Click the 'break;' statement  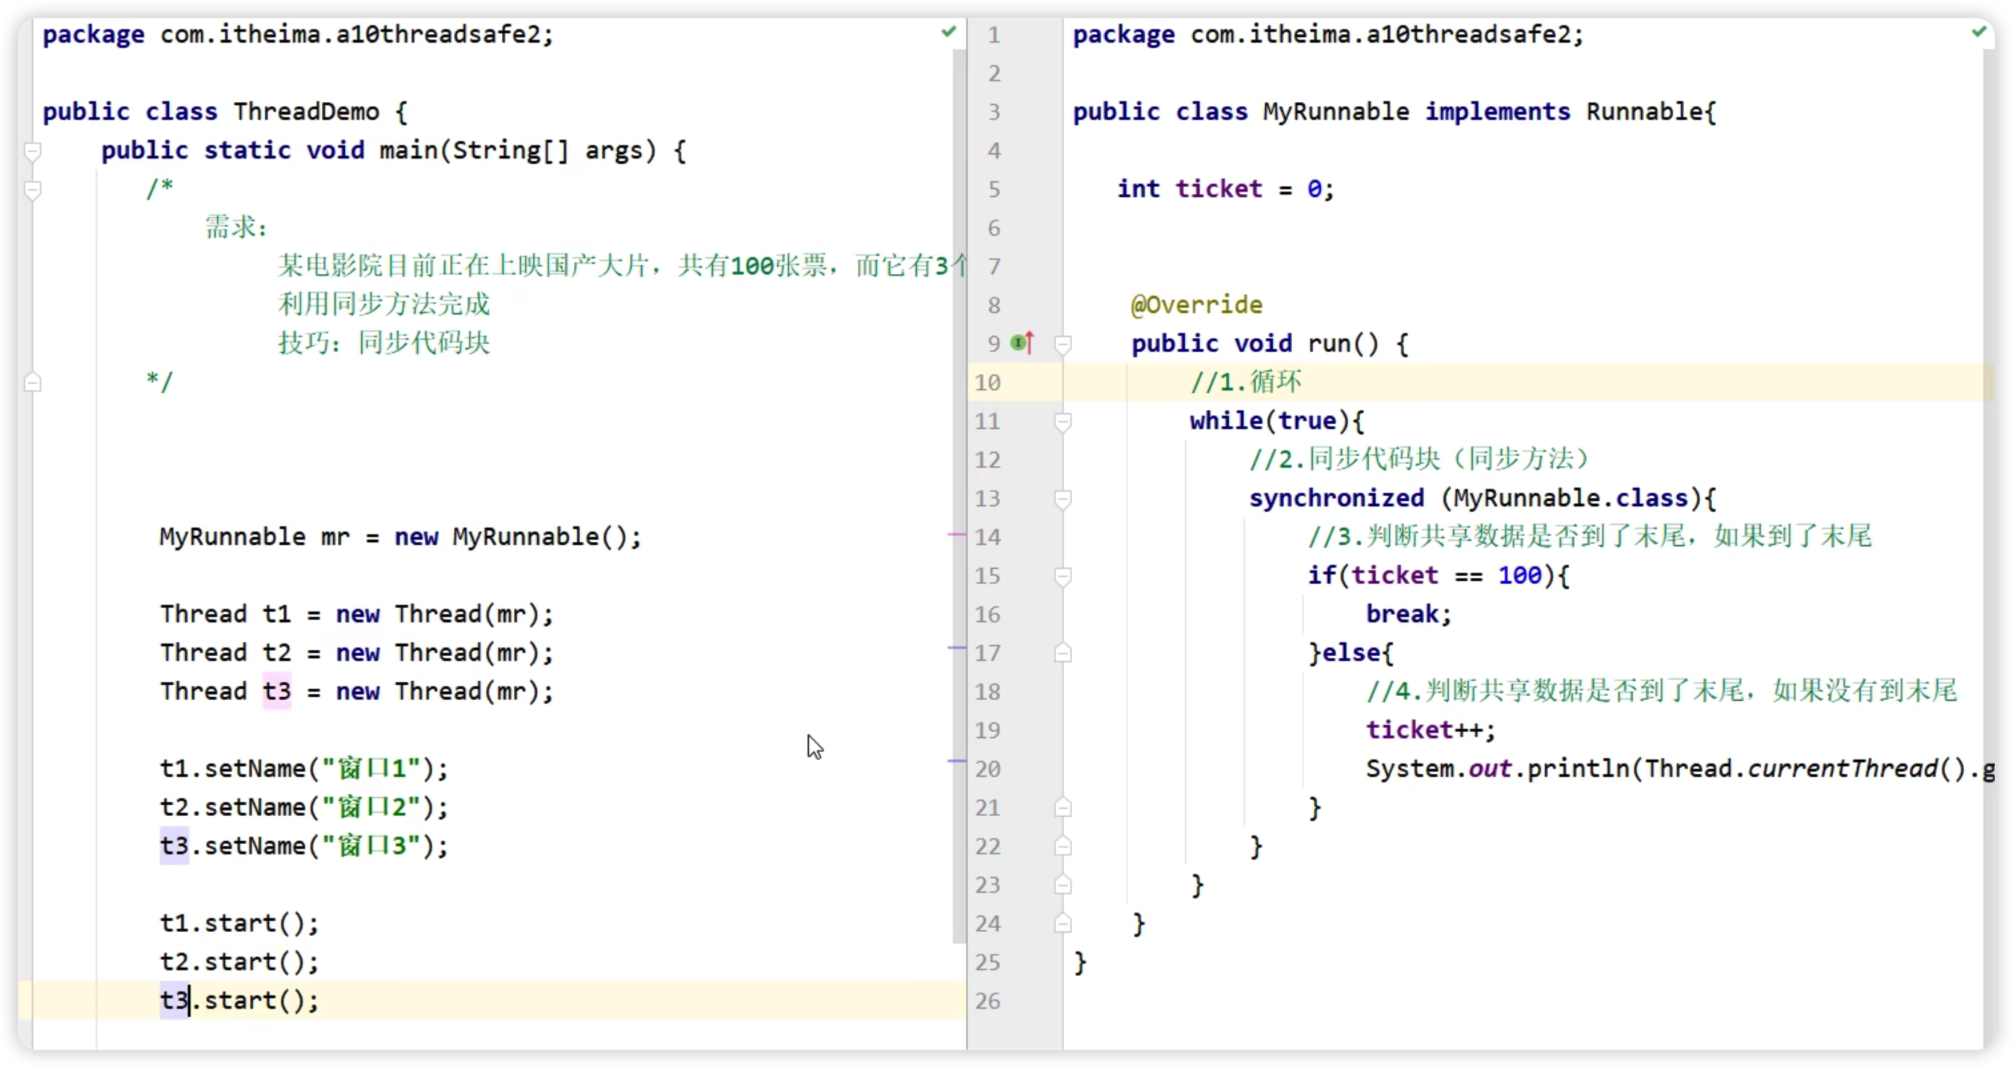click(1408, 614)
